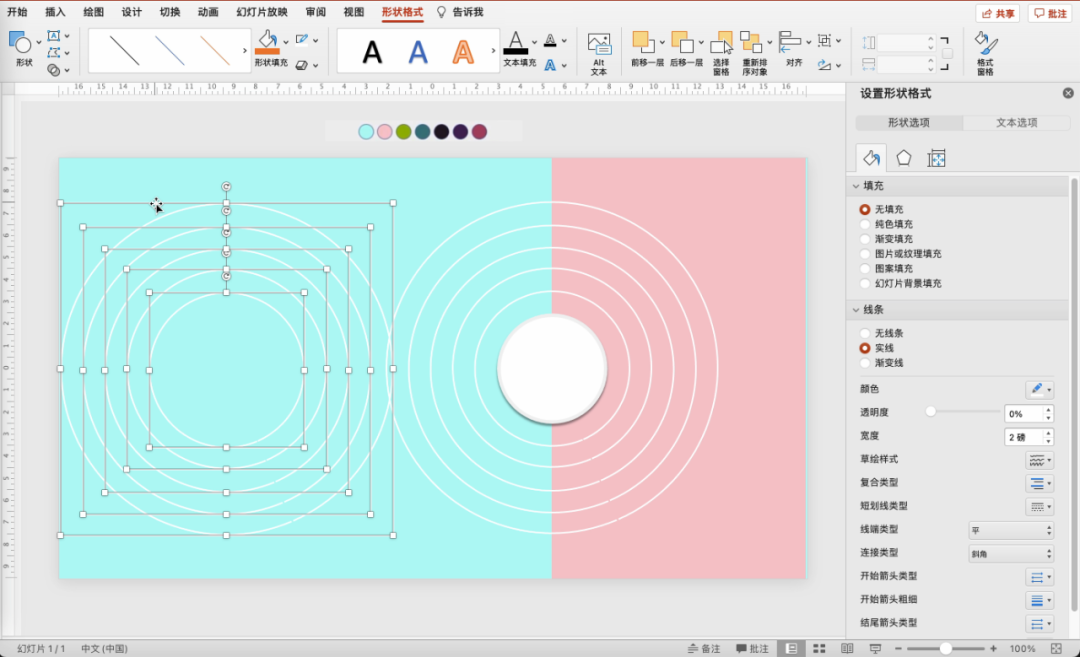Viewport: 1080px width, 657px height.
Task: Select the 纯色填充 radio option
Action: tap(865, 224)
